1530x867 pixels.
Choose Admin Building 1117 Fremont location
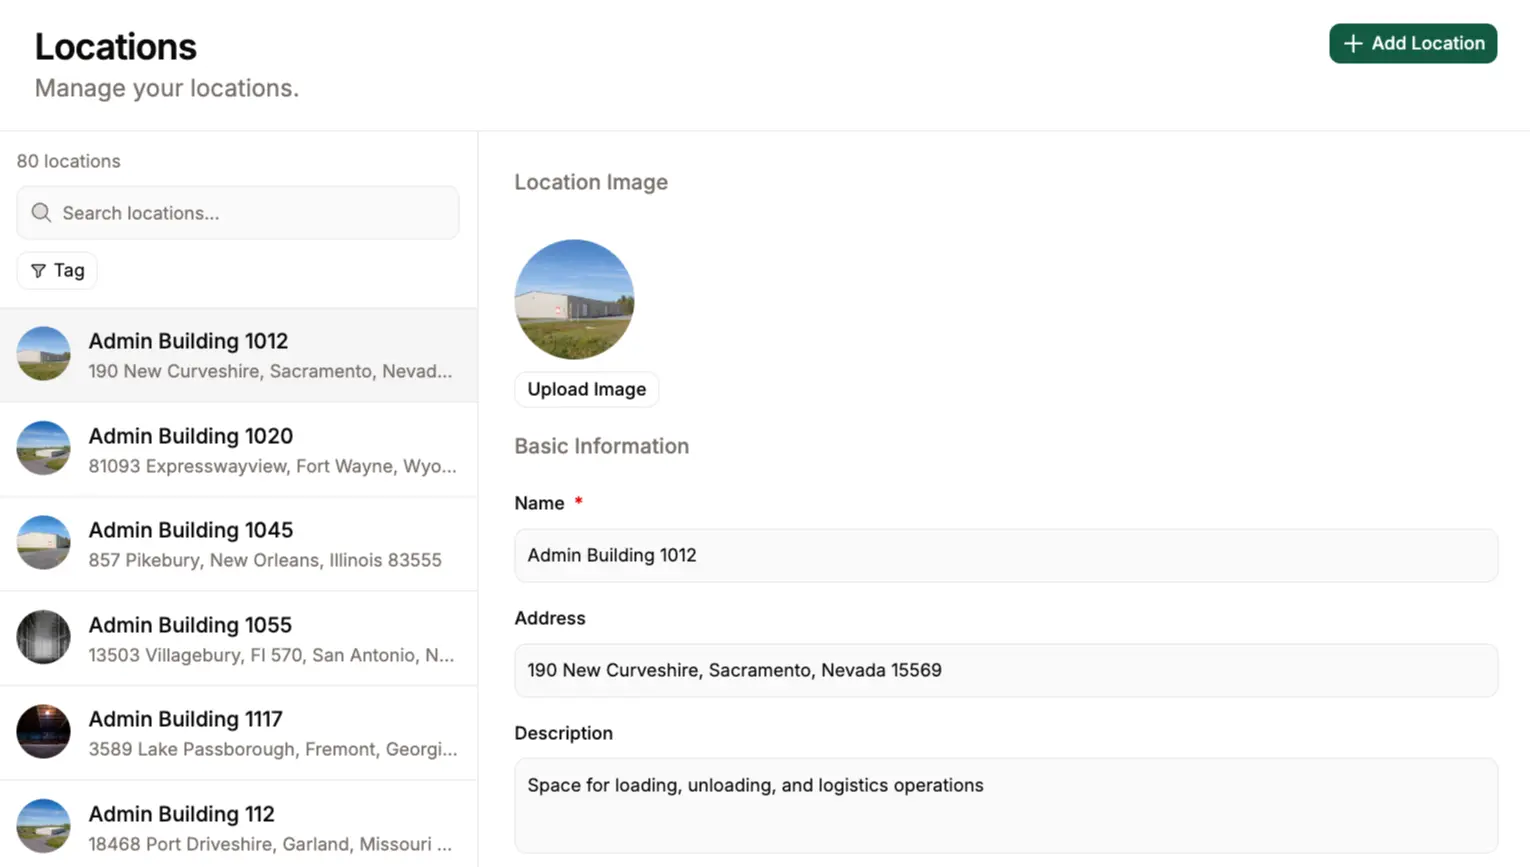tap(270, 733)
